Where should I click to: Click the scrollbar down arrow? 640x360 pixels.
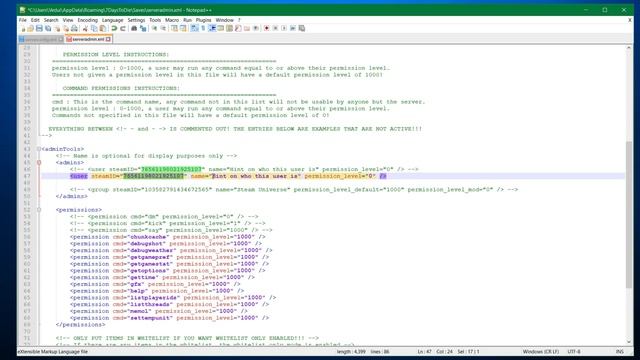pyautogui.click(x=629, y=342)
